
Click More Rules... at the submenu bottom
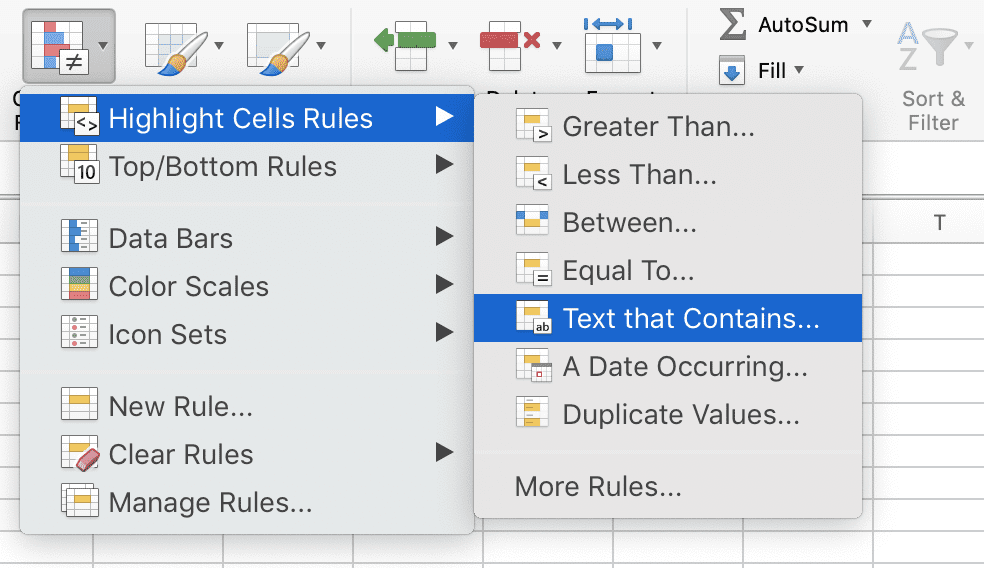tap(597, 487)
